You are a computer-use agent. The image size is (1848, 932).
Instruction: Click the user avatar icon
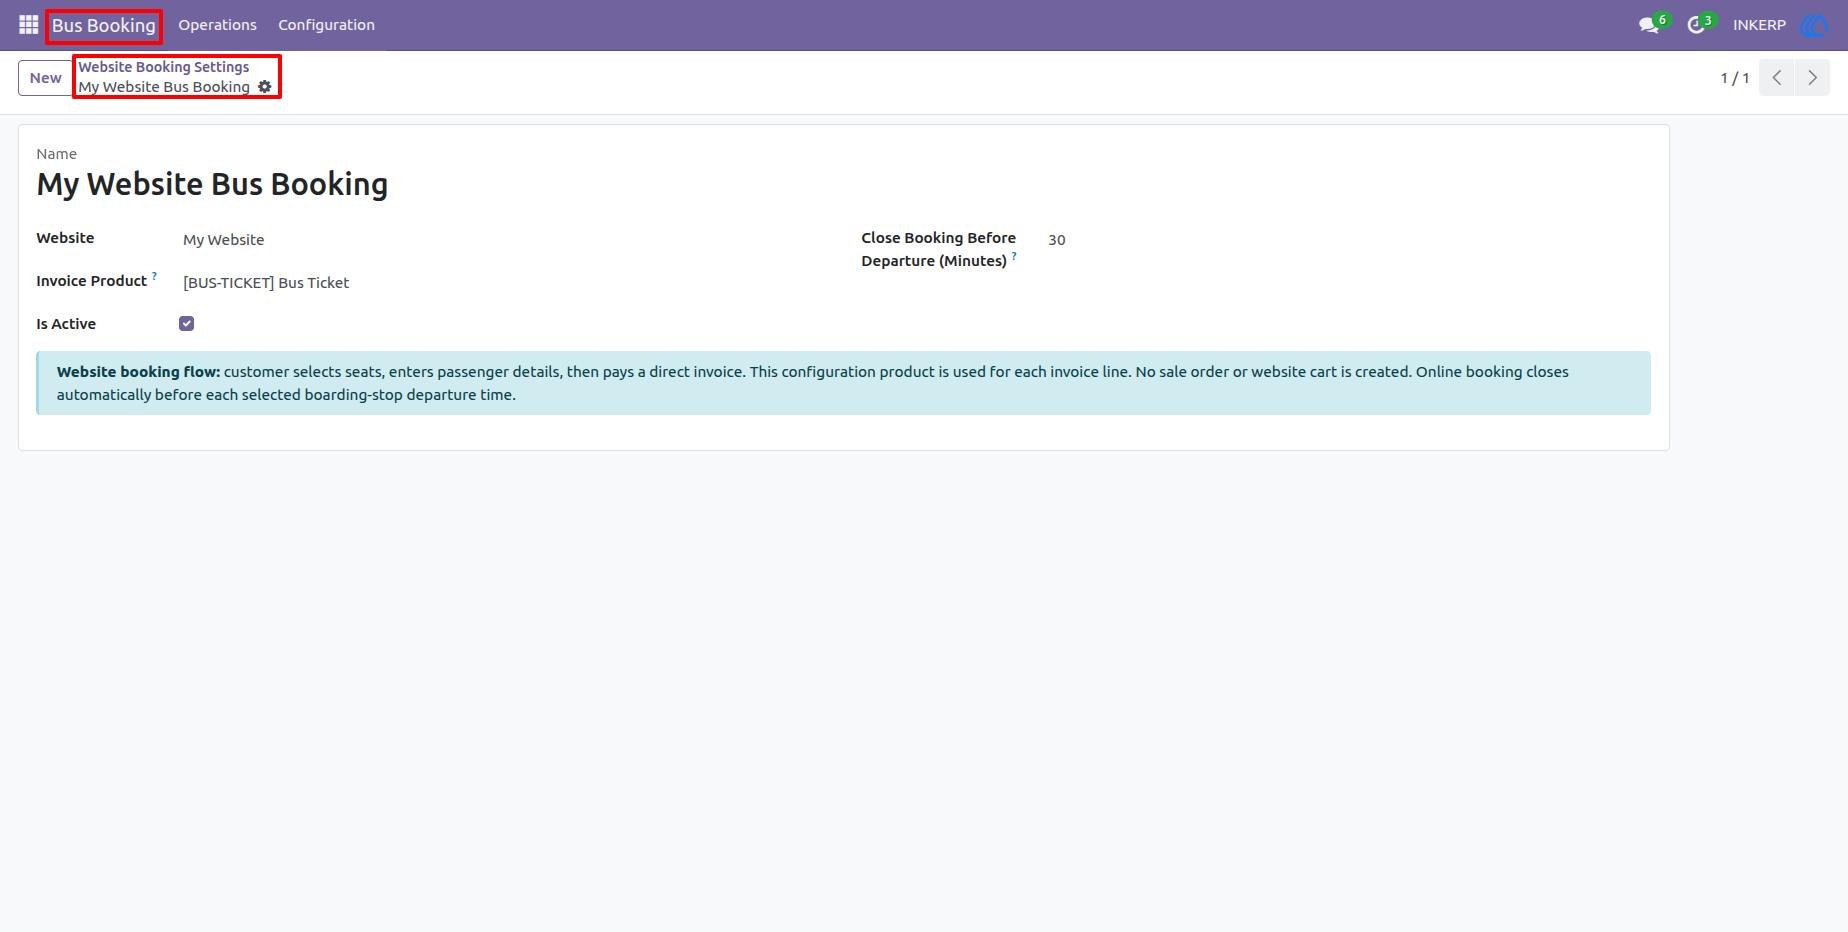pos(1813,25)
